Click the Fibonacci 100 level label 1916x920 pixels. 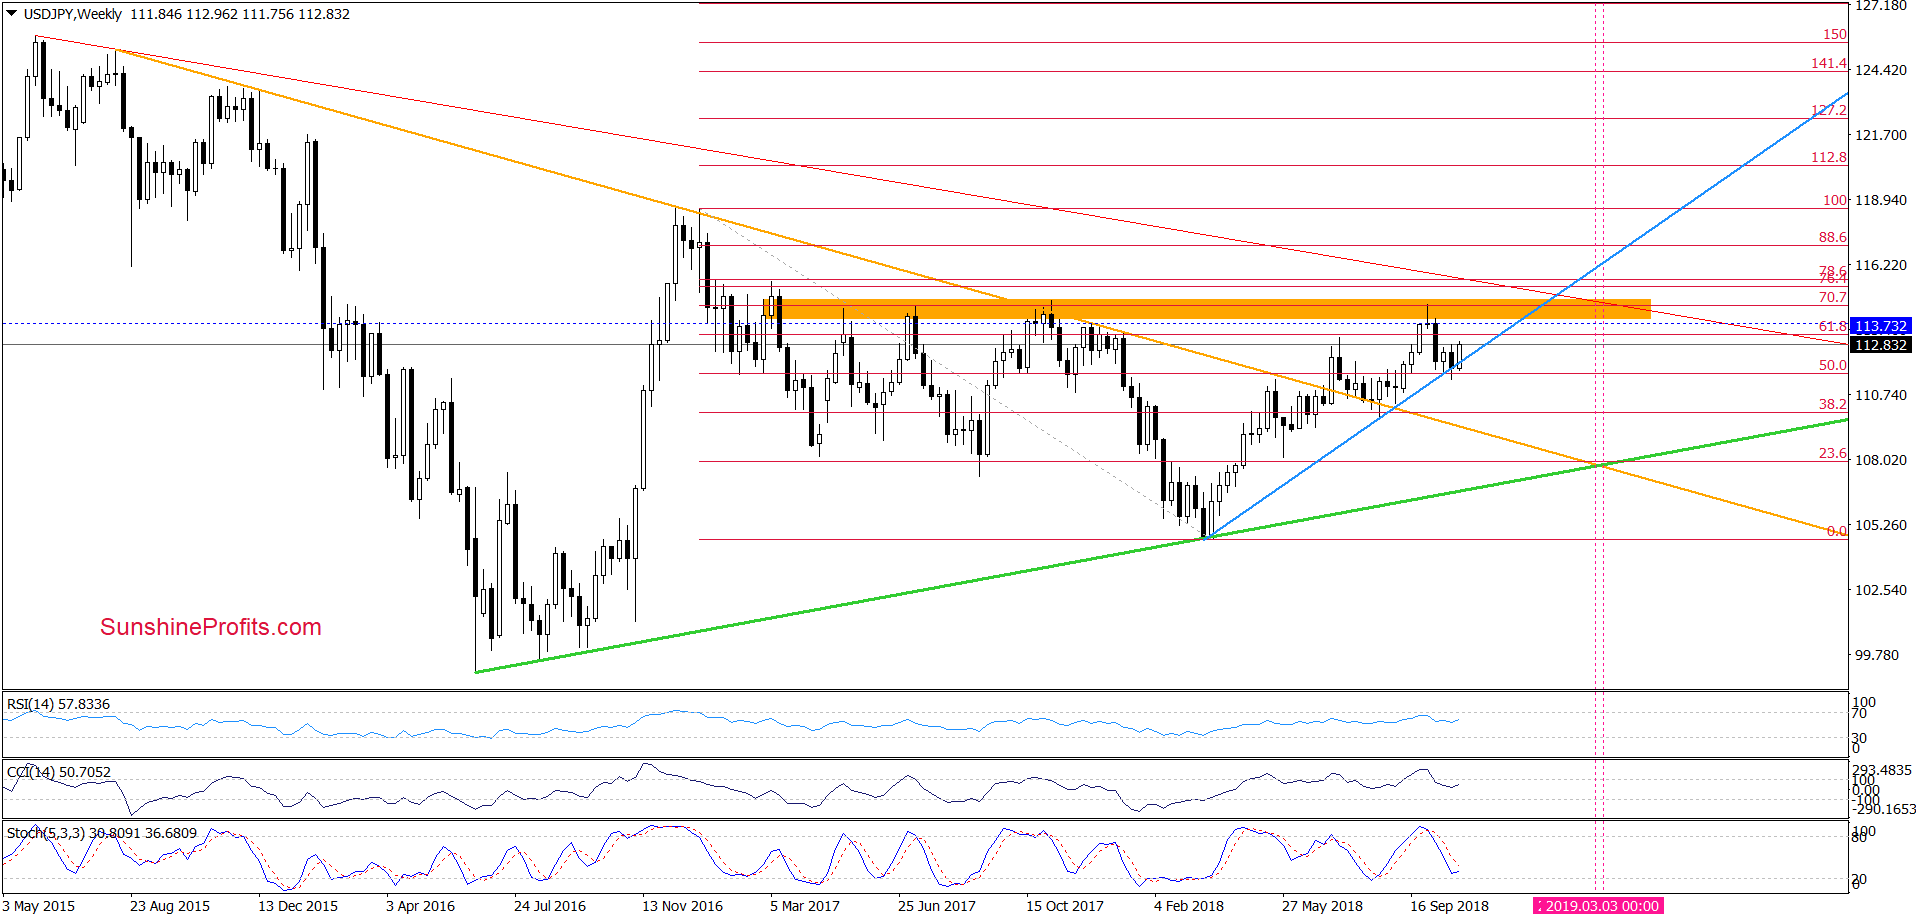1835,200
